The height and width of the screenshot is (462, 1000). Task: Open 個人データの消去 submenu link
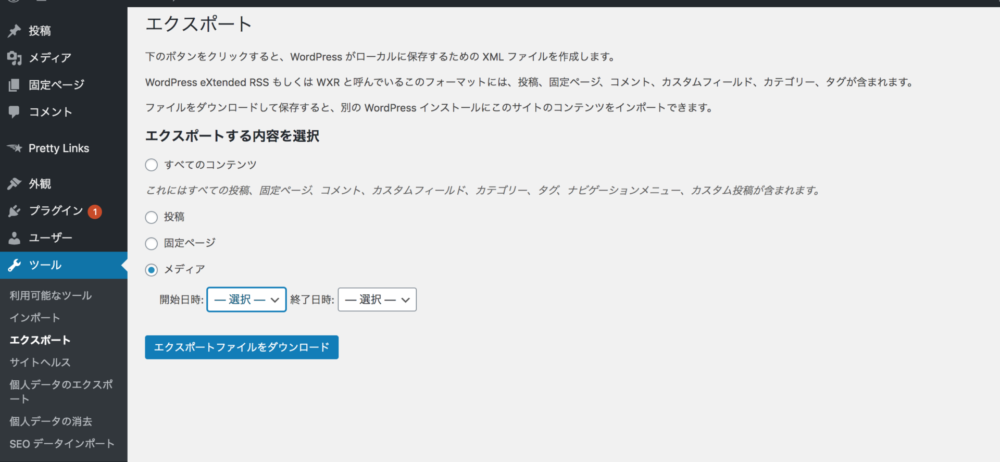pos(51,422)
